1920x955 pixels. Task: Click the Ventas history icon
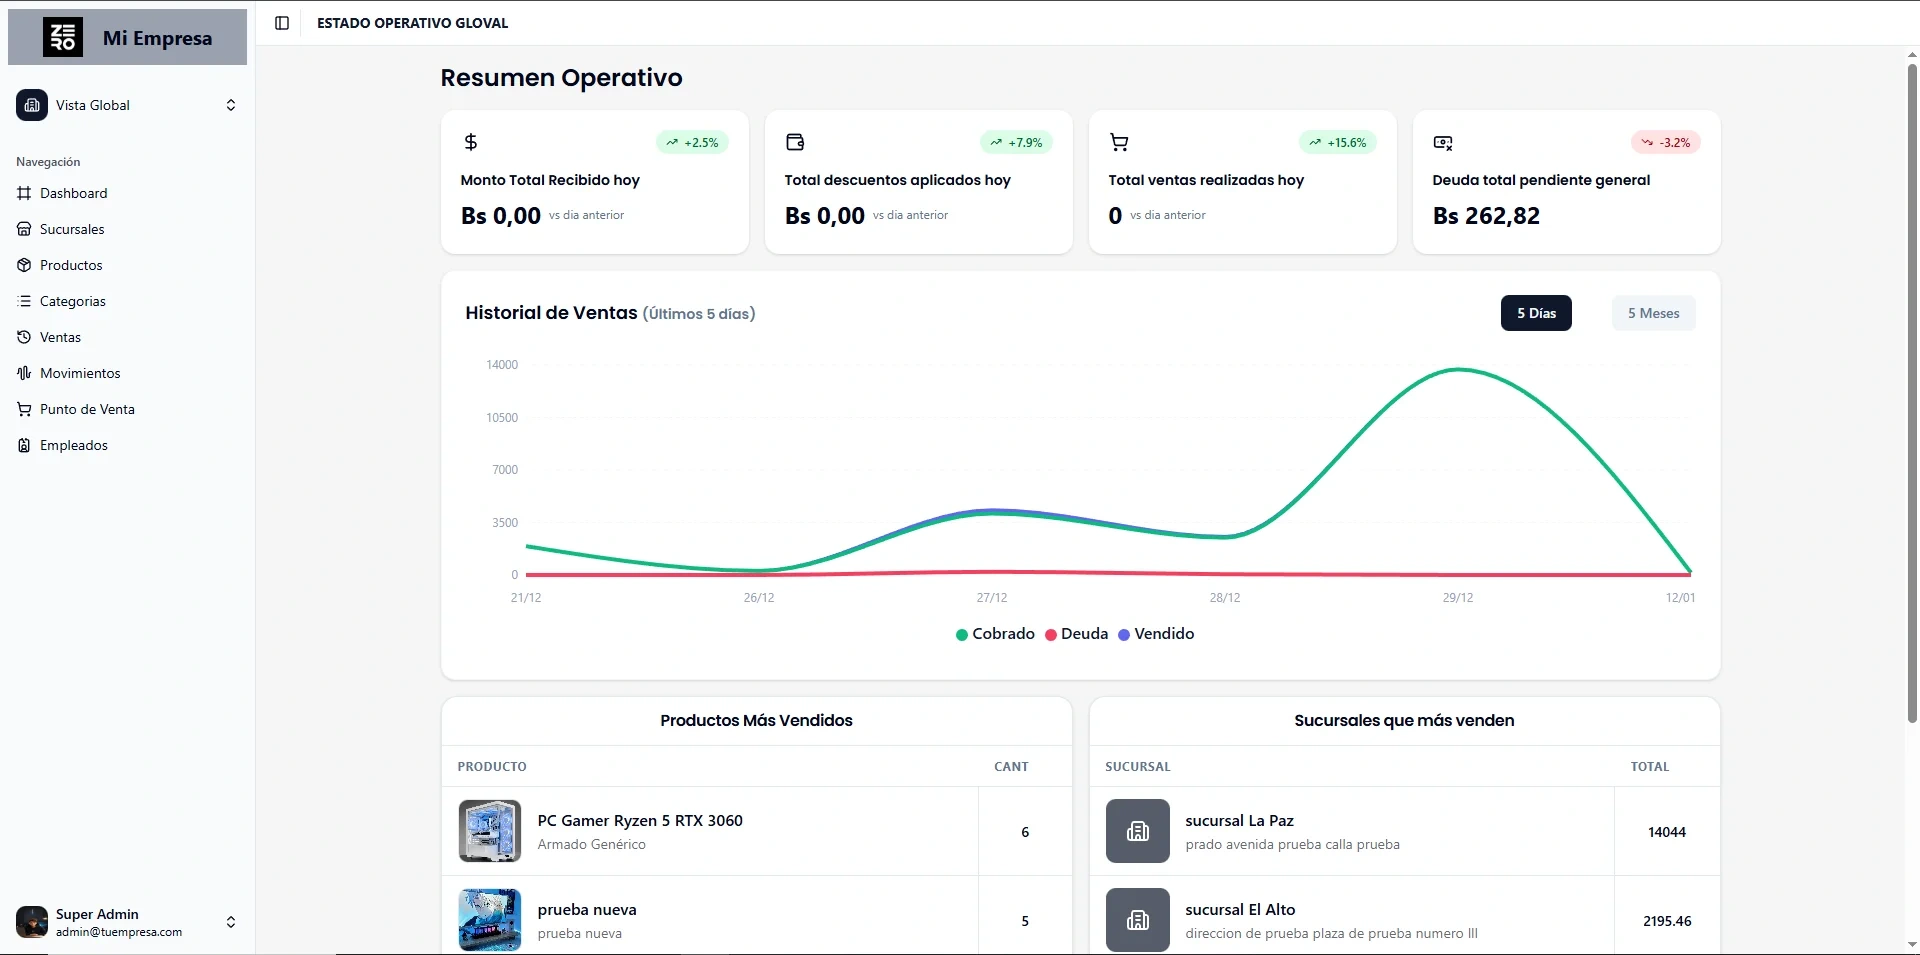(24, 337)
